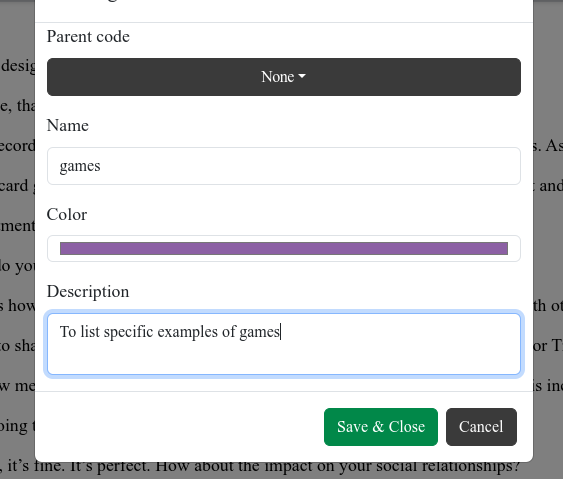
Task: Click the dialog footer left of Save & Close
Action: coord(180,427)
